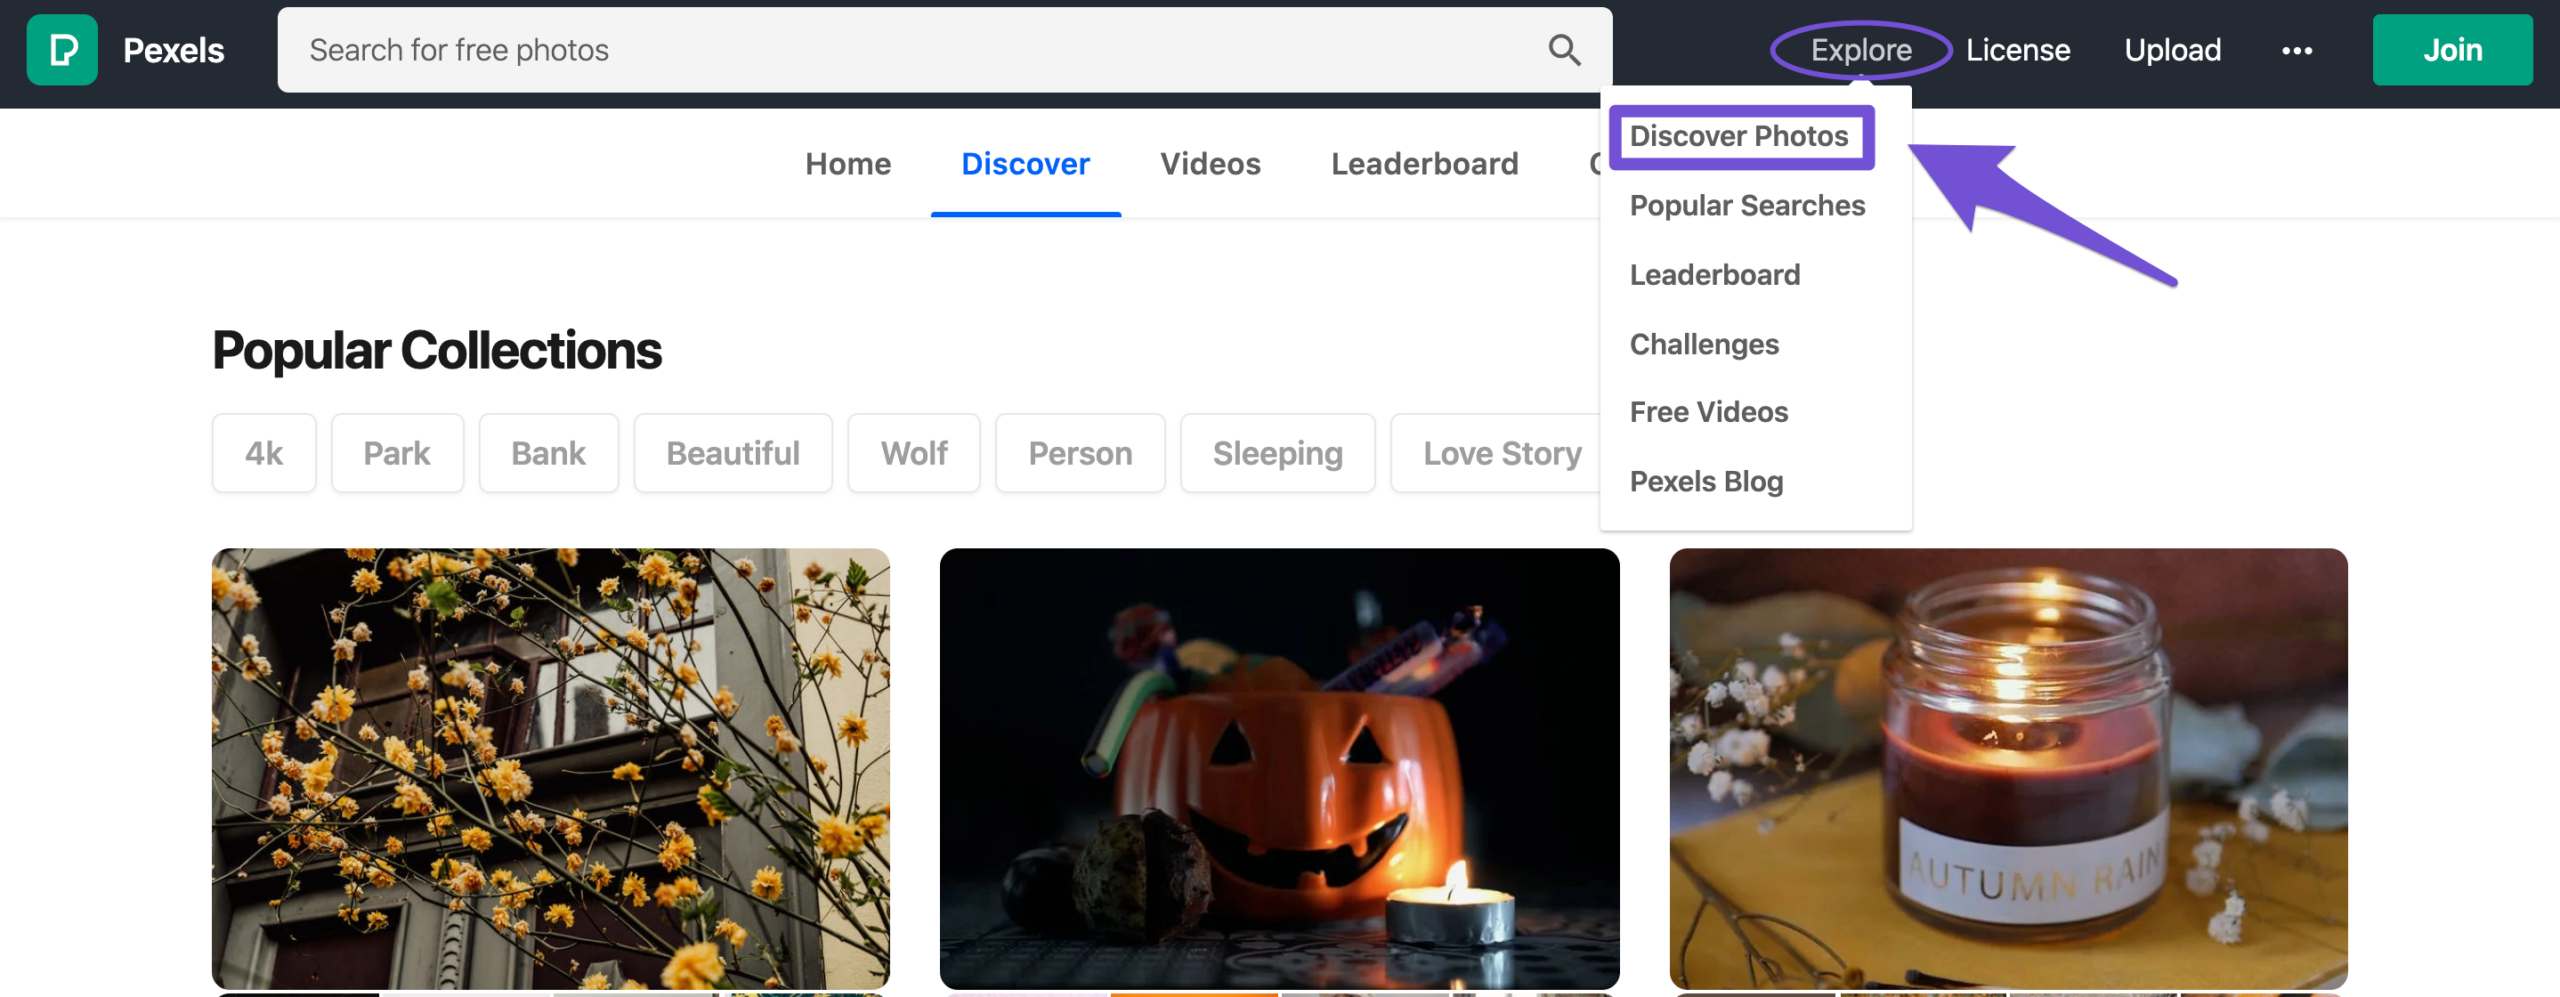
Task: Click the search magnifier icon
Action: (x=1564, y=50)
